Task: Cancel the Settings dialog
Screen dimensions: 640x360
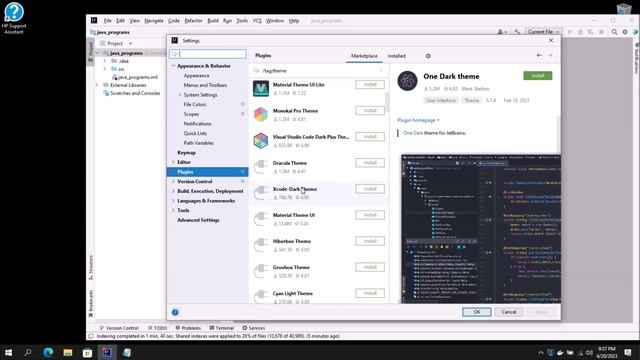Action: [509, 312]
